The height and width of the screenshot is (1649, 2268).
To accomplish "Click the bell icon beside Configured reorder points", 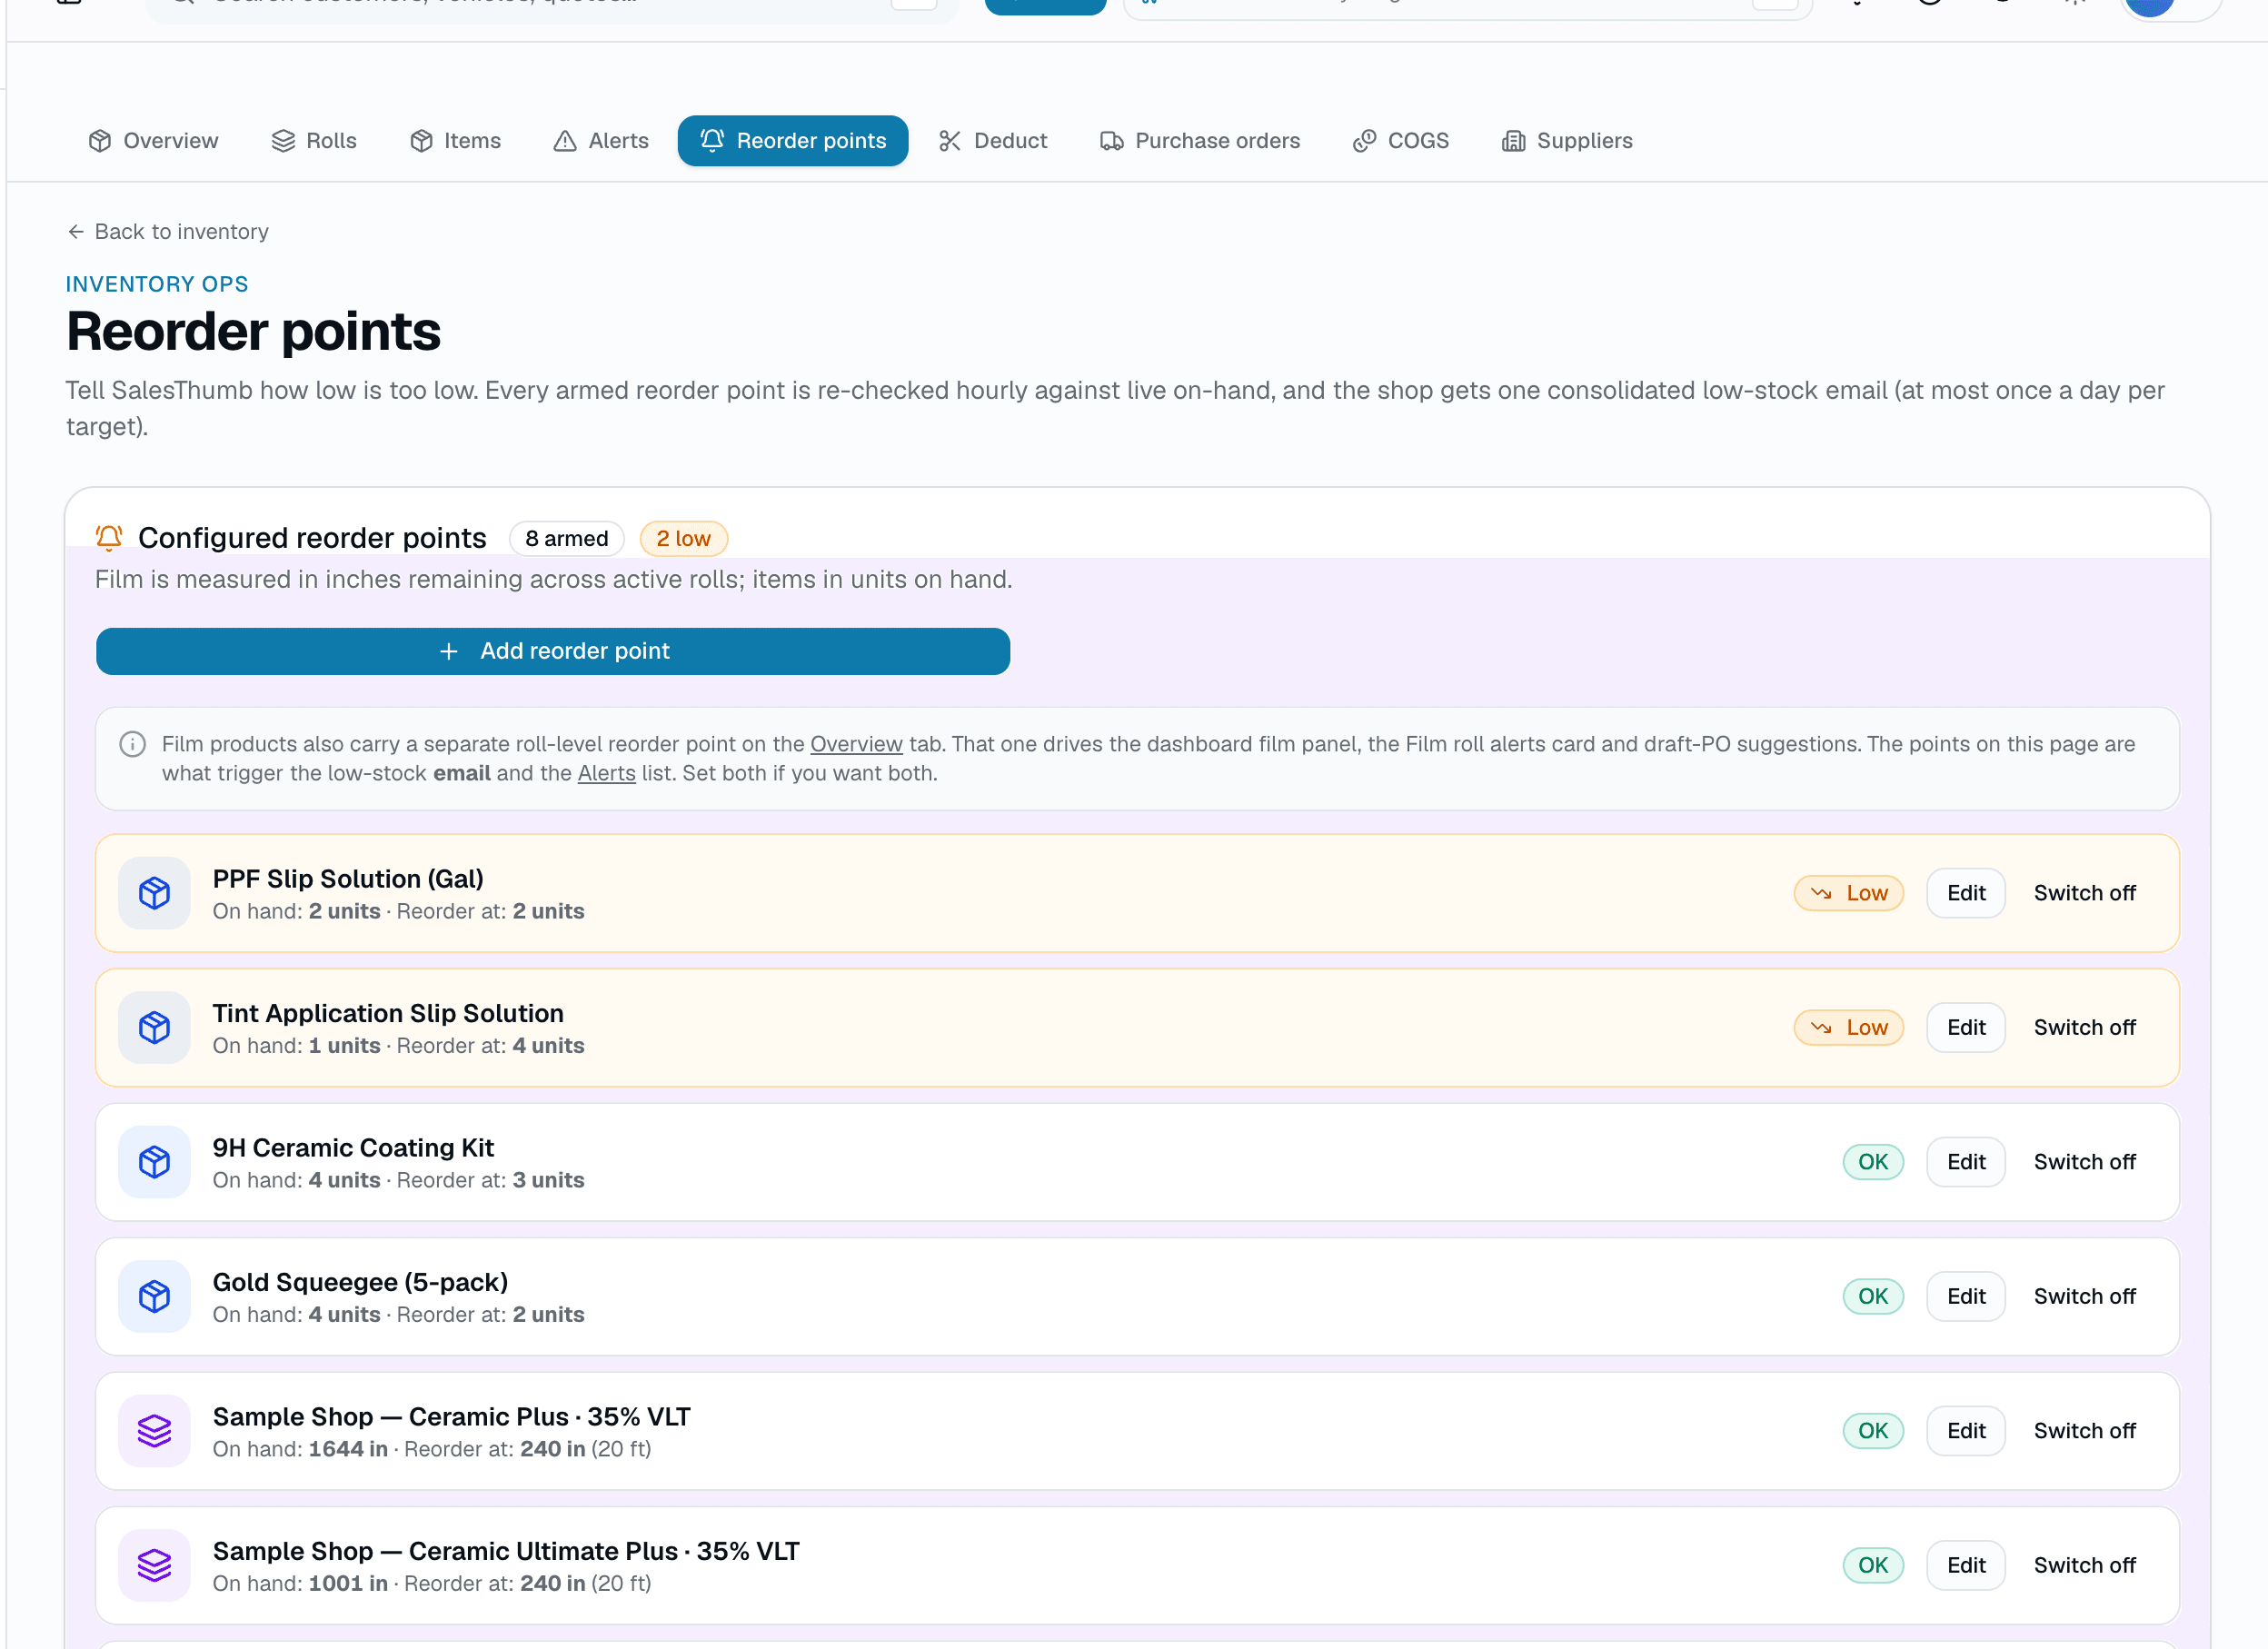I will pyautogui.click(x=109, y=538).
